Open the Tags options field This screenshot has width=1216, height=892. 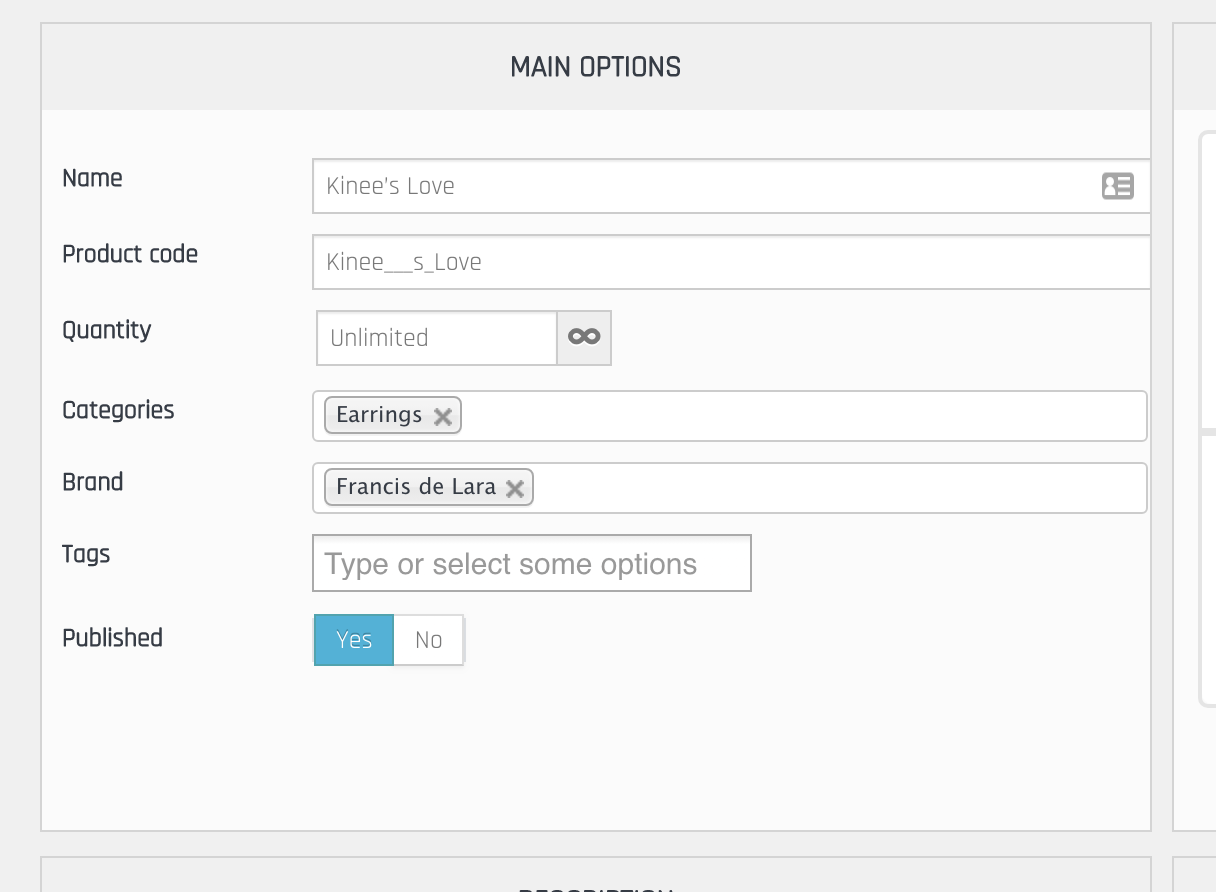pos(531,564)
